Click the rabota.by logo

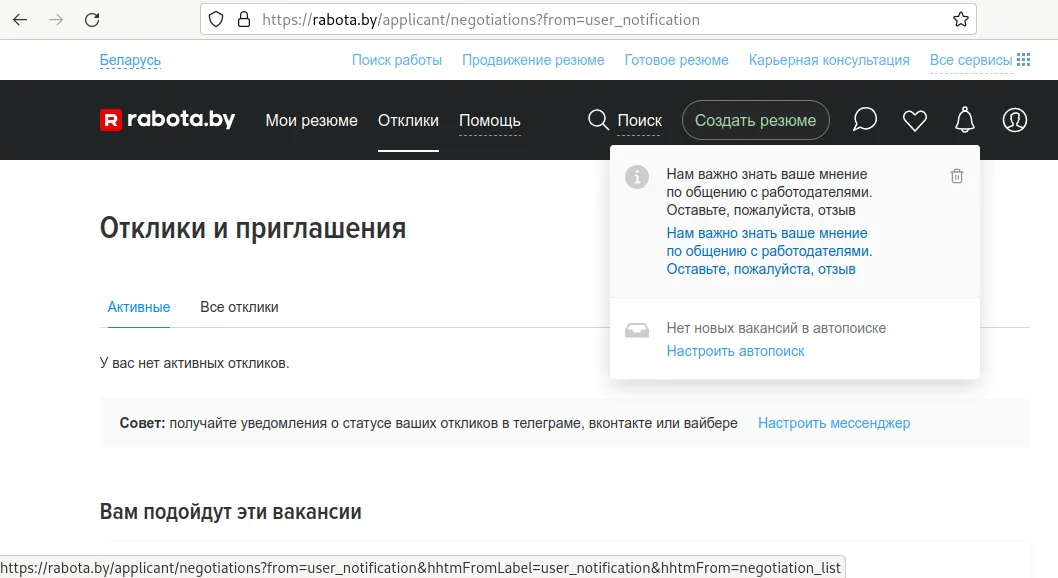(x=167, y=120)
